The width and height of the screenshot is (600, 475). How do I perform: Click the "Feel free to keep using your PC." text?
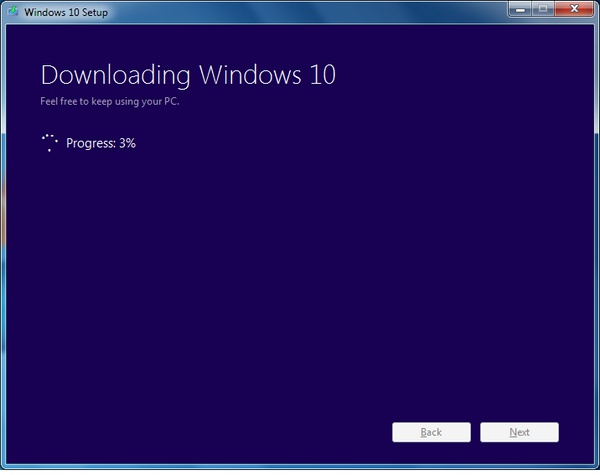click(x=110, y=101)
